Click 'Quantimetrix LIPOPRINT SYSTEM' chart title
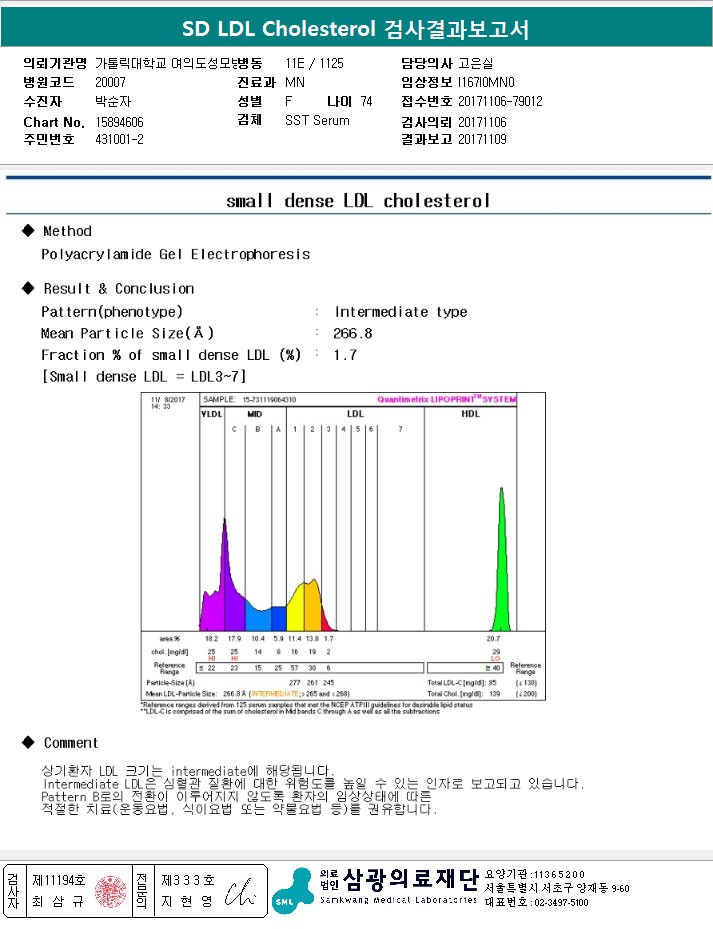 (x=447, y=399)
